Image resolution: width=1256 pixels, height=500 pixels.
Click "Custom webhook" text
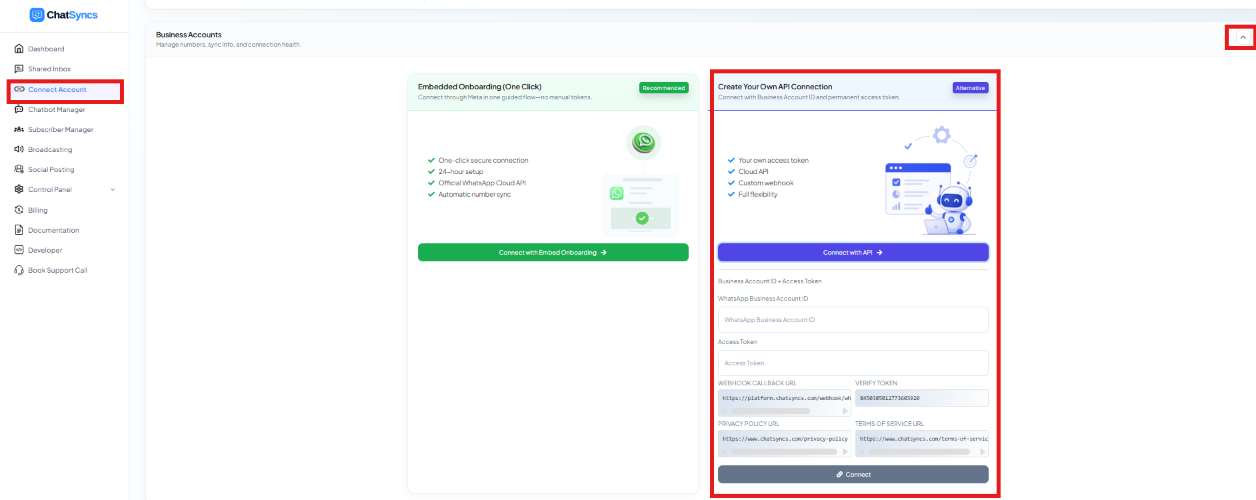pyautogui.click(x=765, y=183)
